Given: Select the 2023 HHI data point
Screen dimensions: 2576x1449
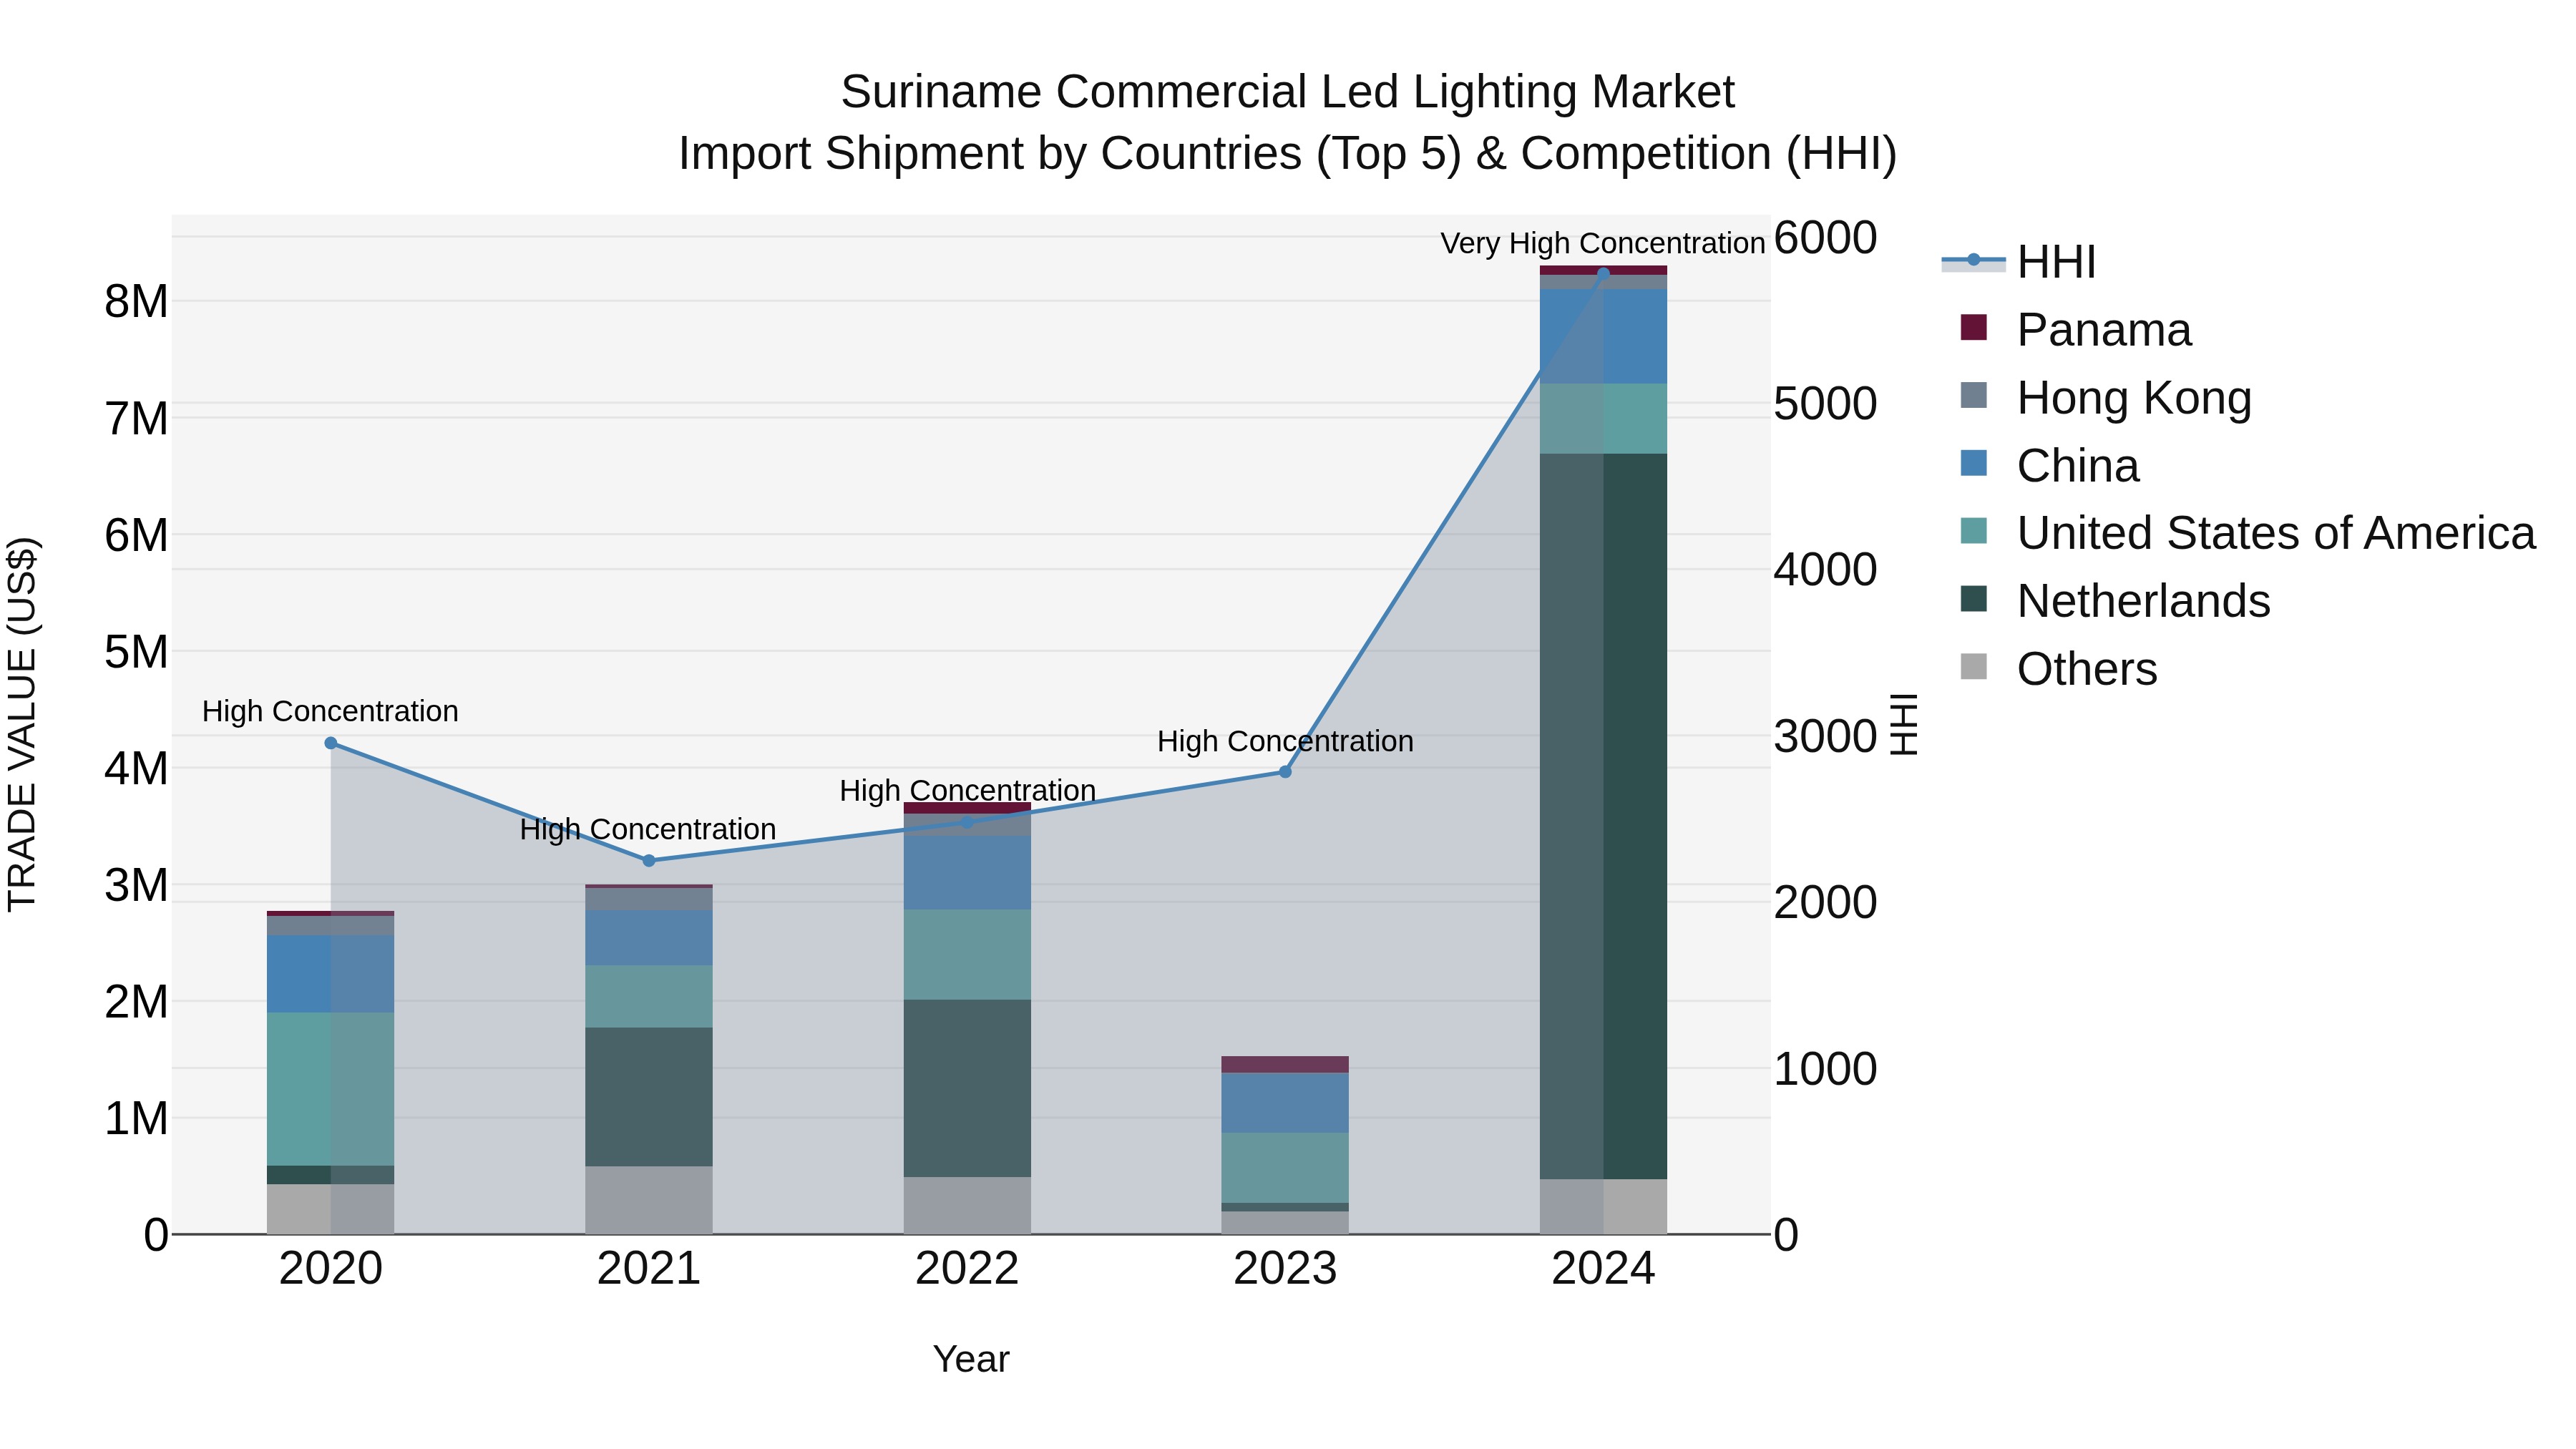Looking at the screenshot, I should [1285, 772].
